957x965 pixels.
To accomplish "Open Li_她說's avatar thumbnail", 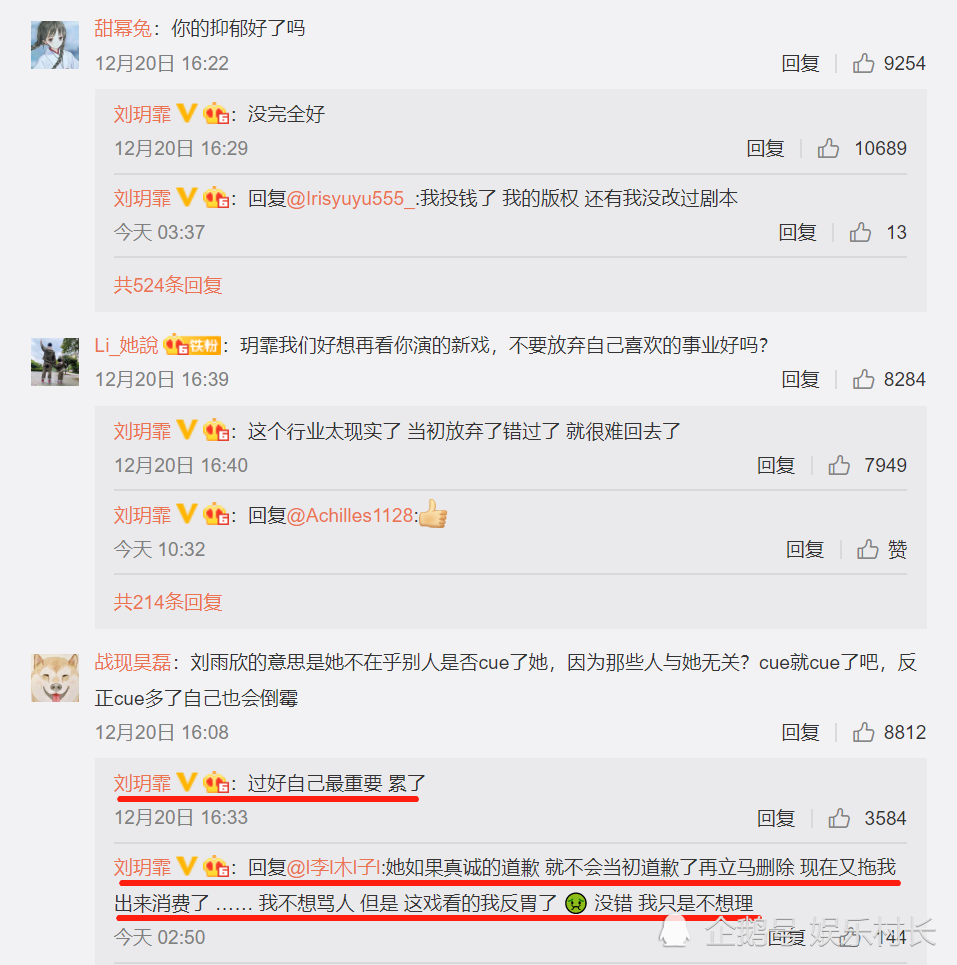I will 55,362.
